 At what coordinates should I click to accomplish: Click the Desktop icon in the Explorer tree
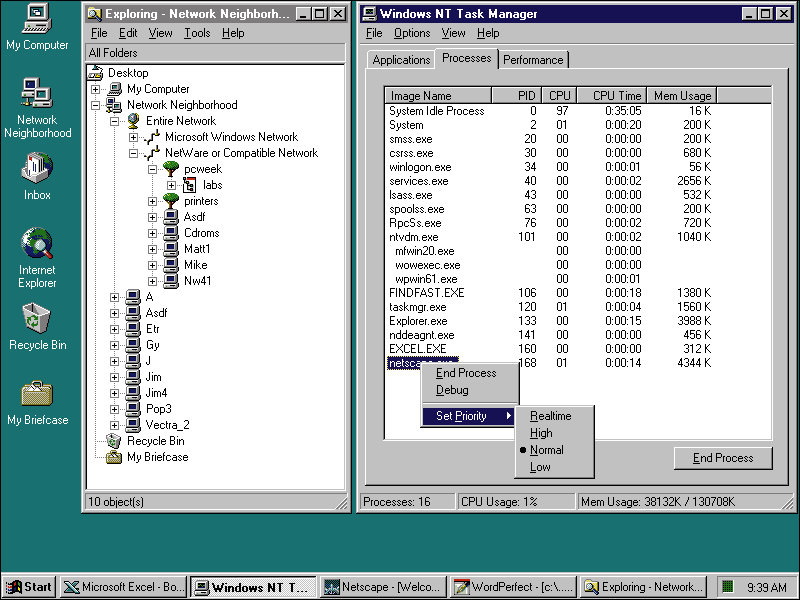(95, 72)
